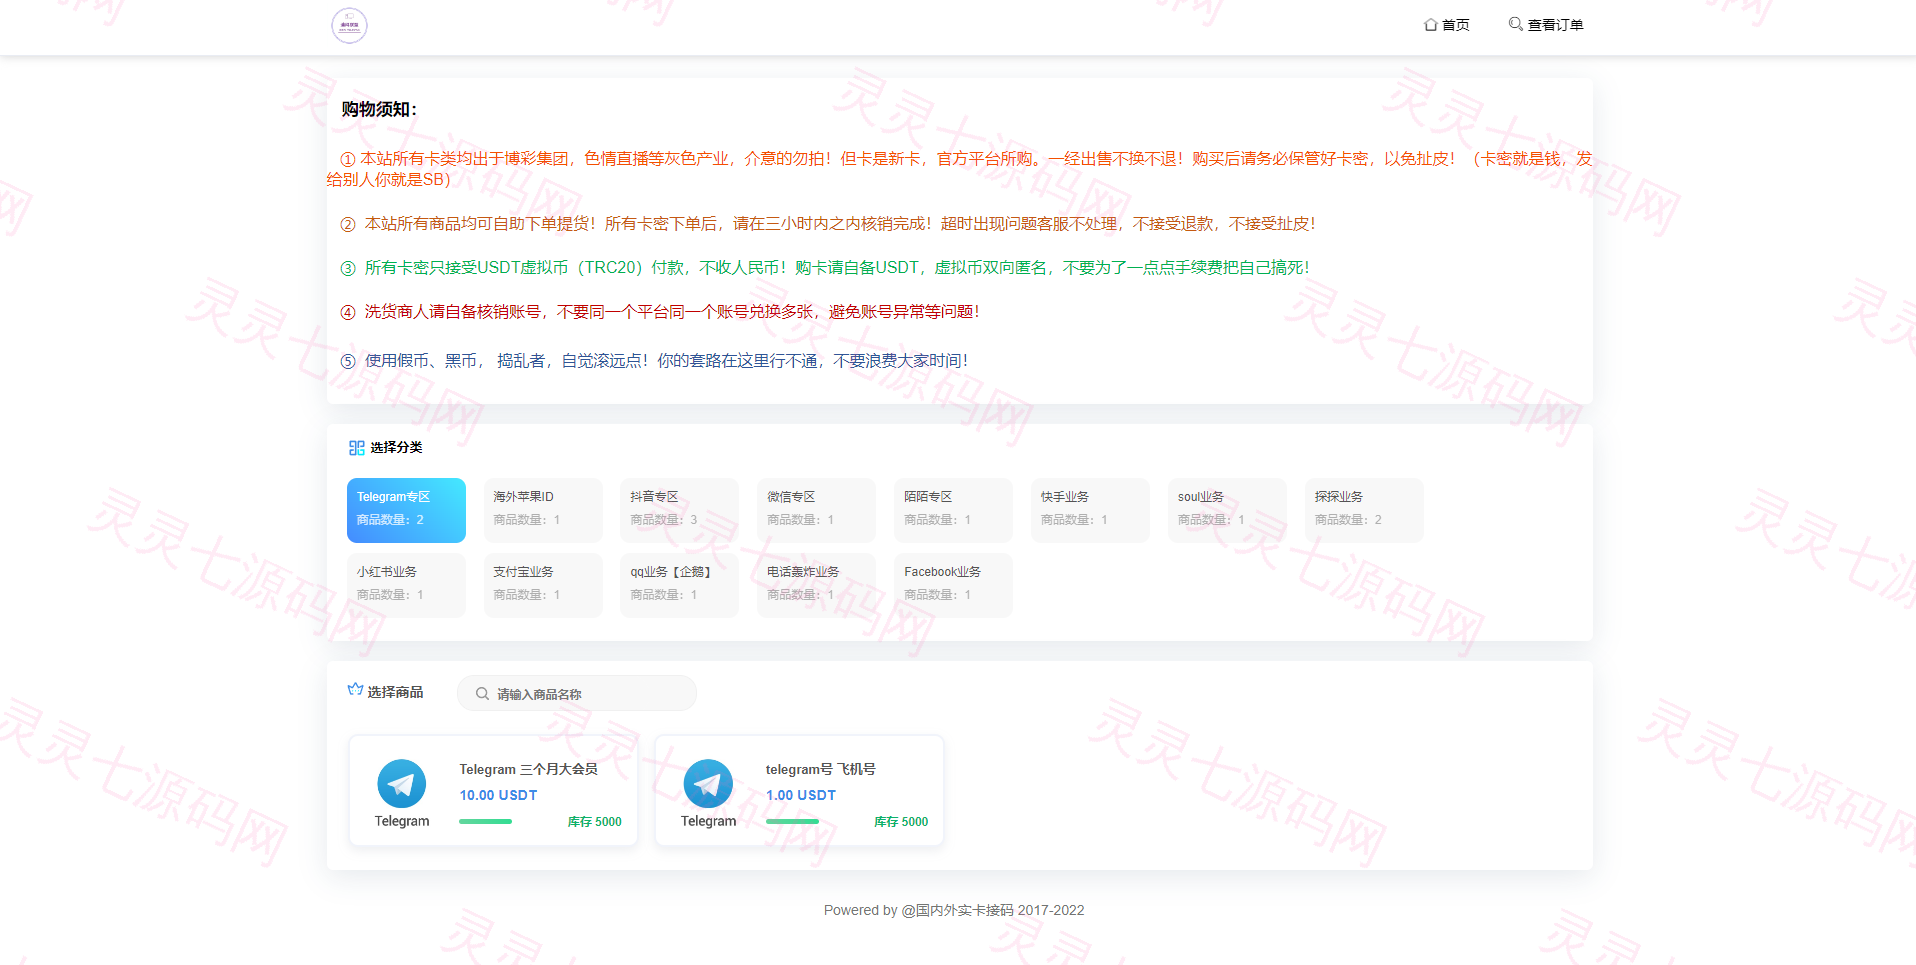This screenshot has height=965, width=1916.
Task: Click the home icon in header
Action: 1431,25
